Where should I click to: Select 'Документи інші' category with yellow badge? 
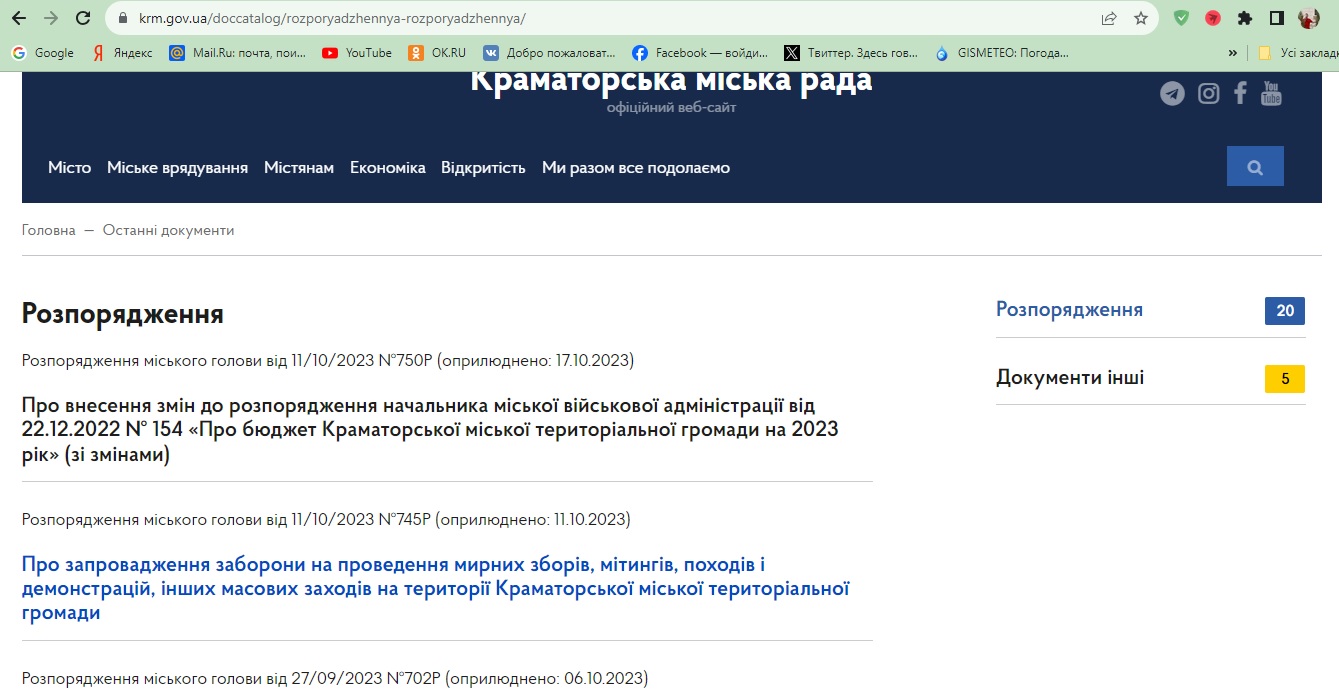point(1070,378)
